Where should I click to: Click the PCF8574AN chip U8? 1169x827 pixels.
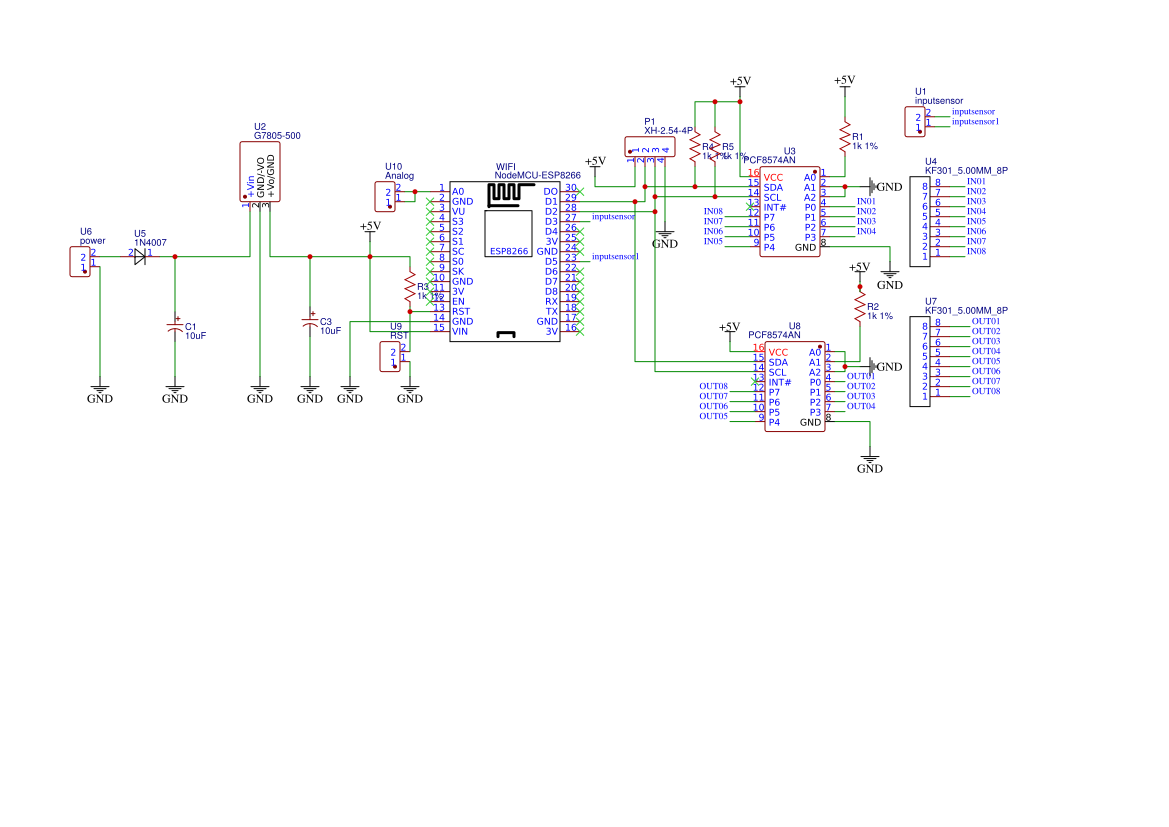click(793, 388)
